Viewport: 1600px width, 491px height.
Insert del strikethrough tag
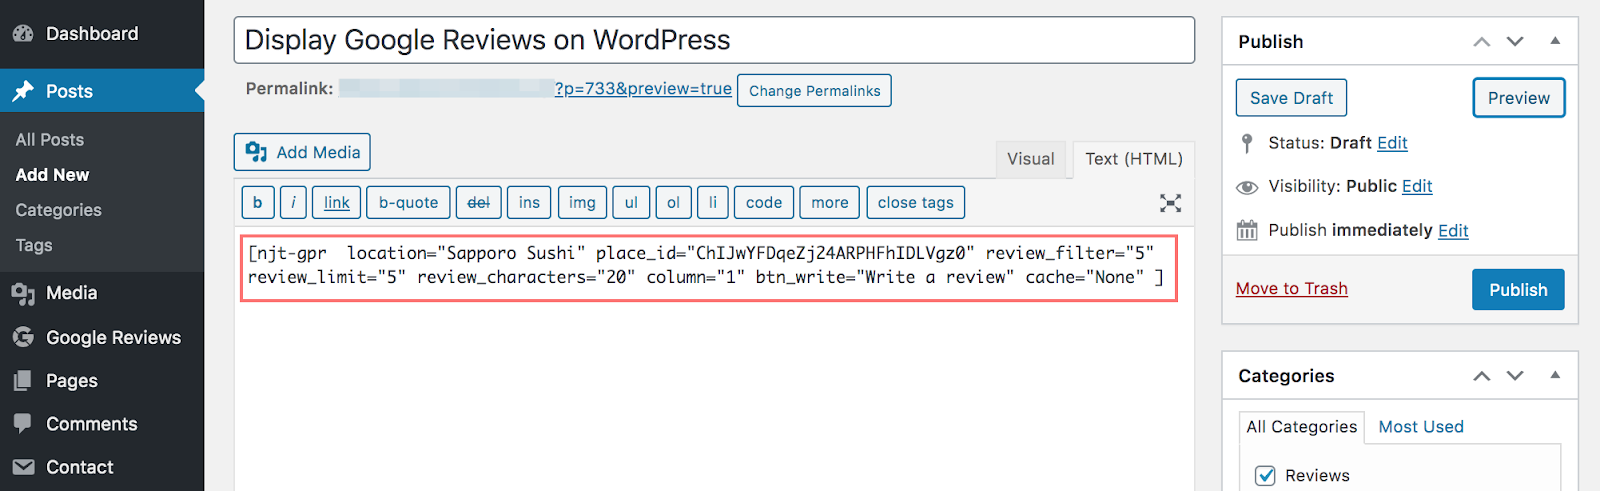pos(479,203)
